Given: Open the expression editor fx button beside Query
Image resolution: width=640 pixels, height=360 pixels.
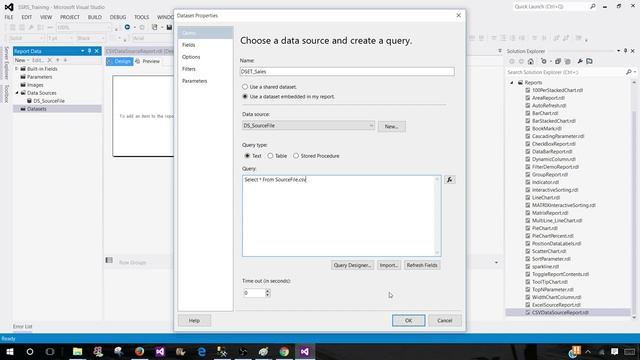Looking at the screenshot, I should pyautogui.click(x=449, y=180).
